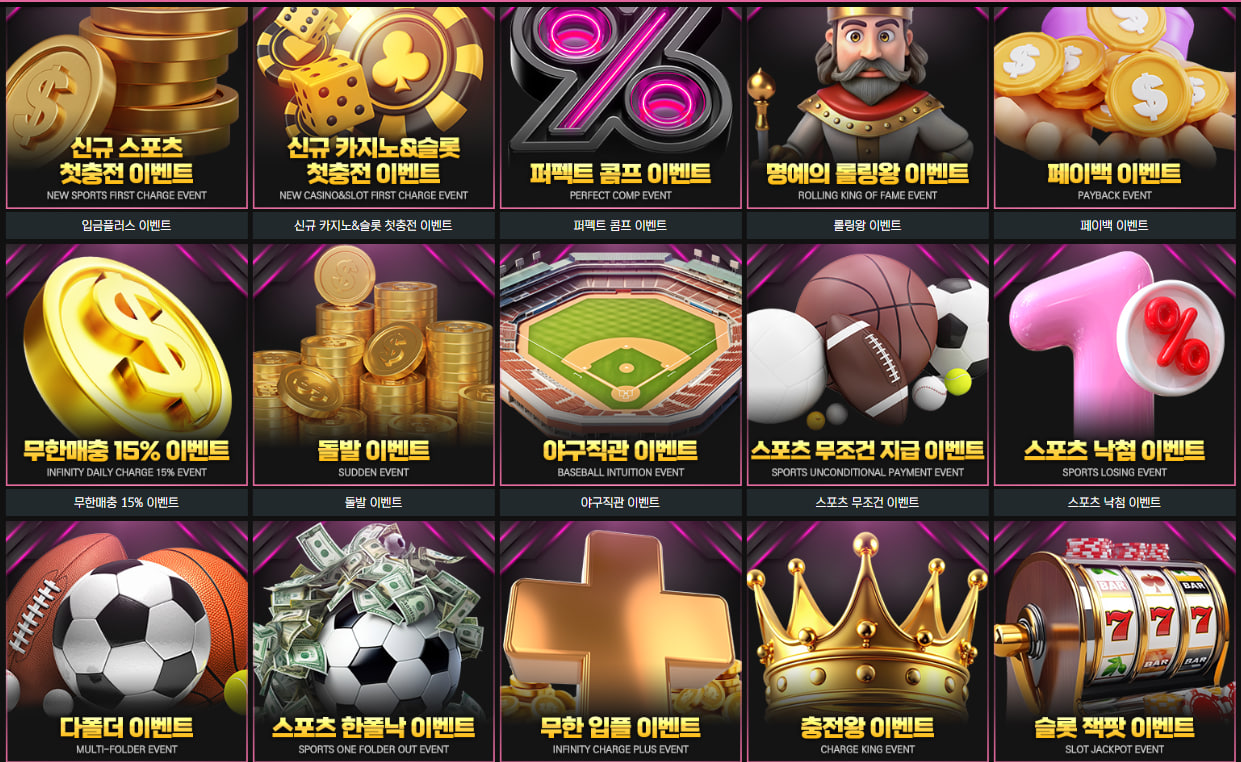View the Sports Losing Event pink banner
Image resolution: width=1241 pixels, height=762 pixels.
[1114, 365]
